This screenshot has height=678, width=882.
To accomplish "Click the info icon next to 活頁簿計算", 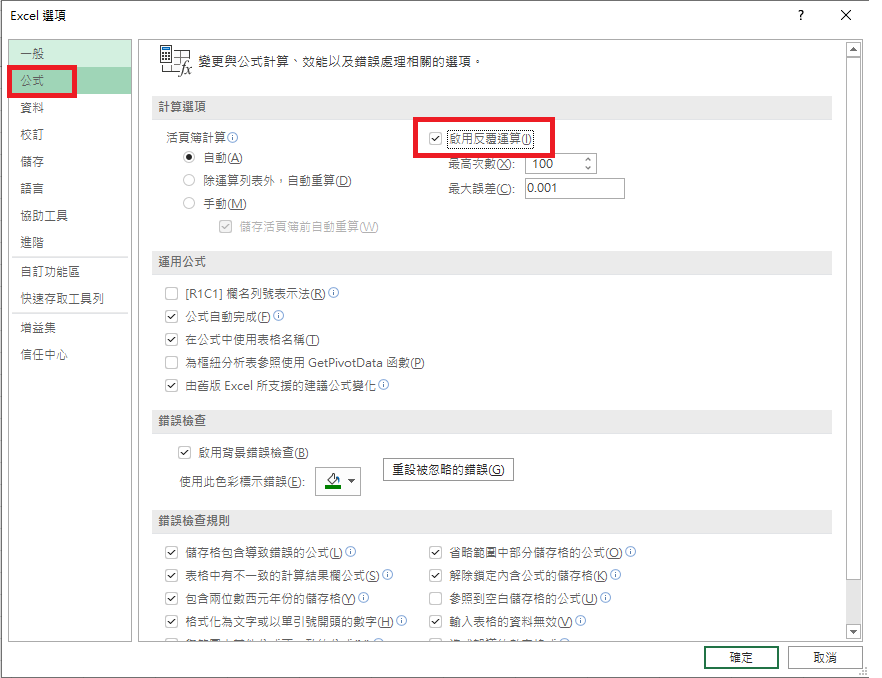I will tap(233, 137).
